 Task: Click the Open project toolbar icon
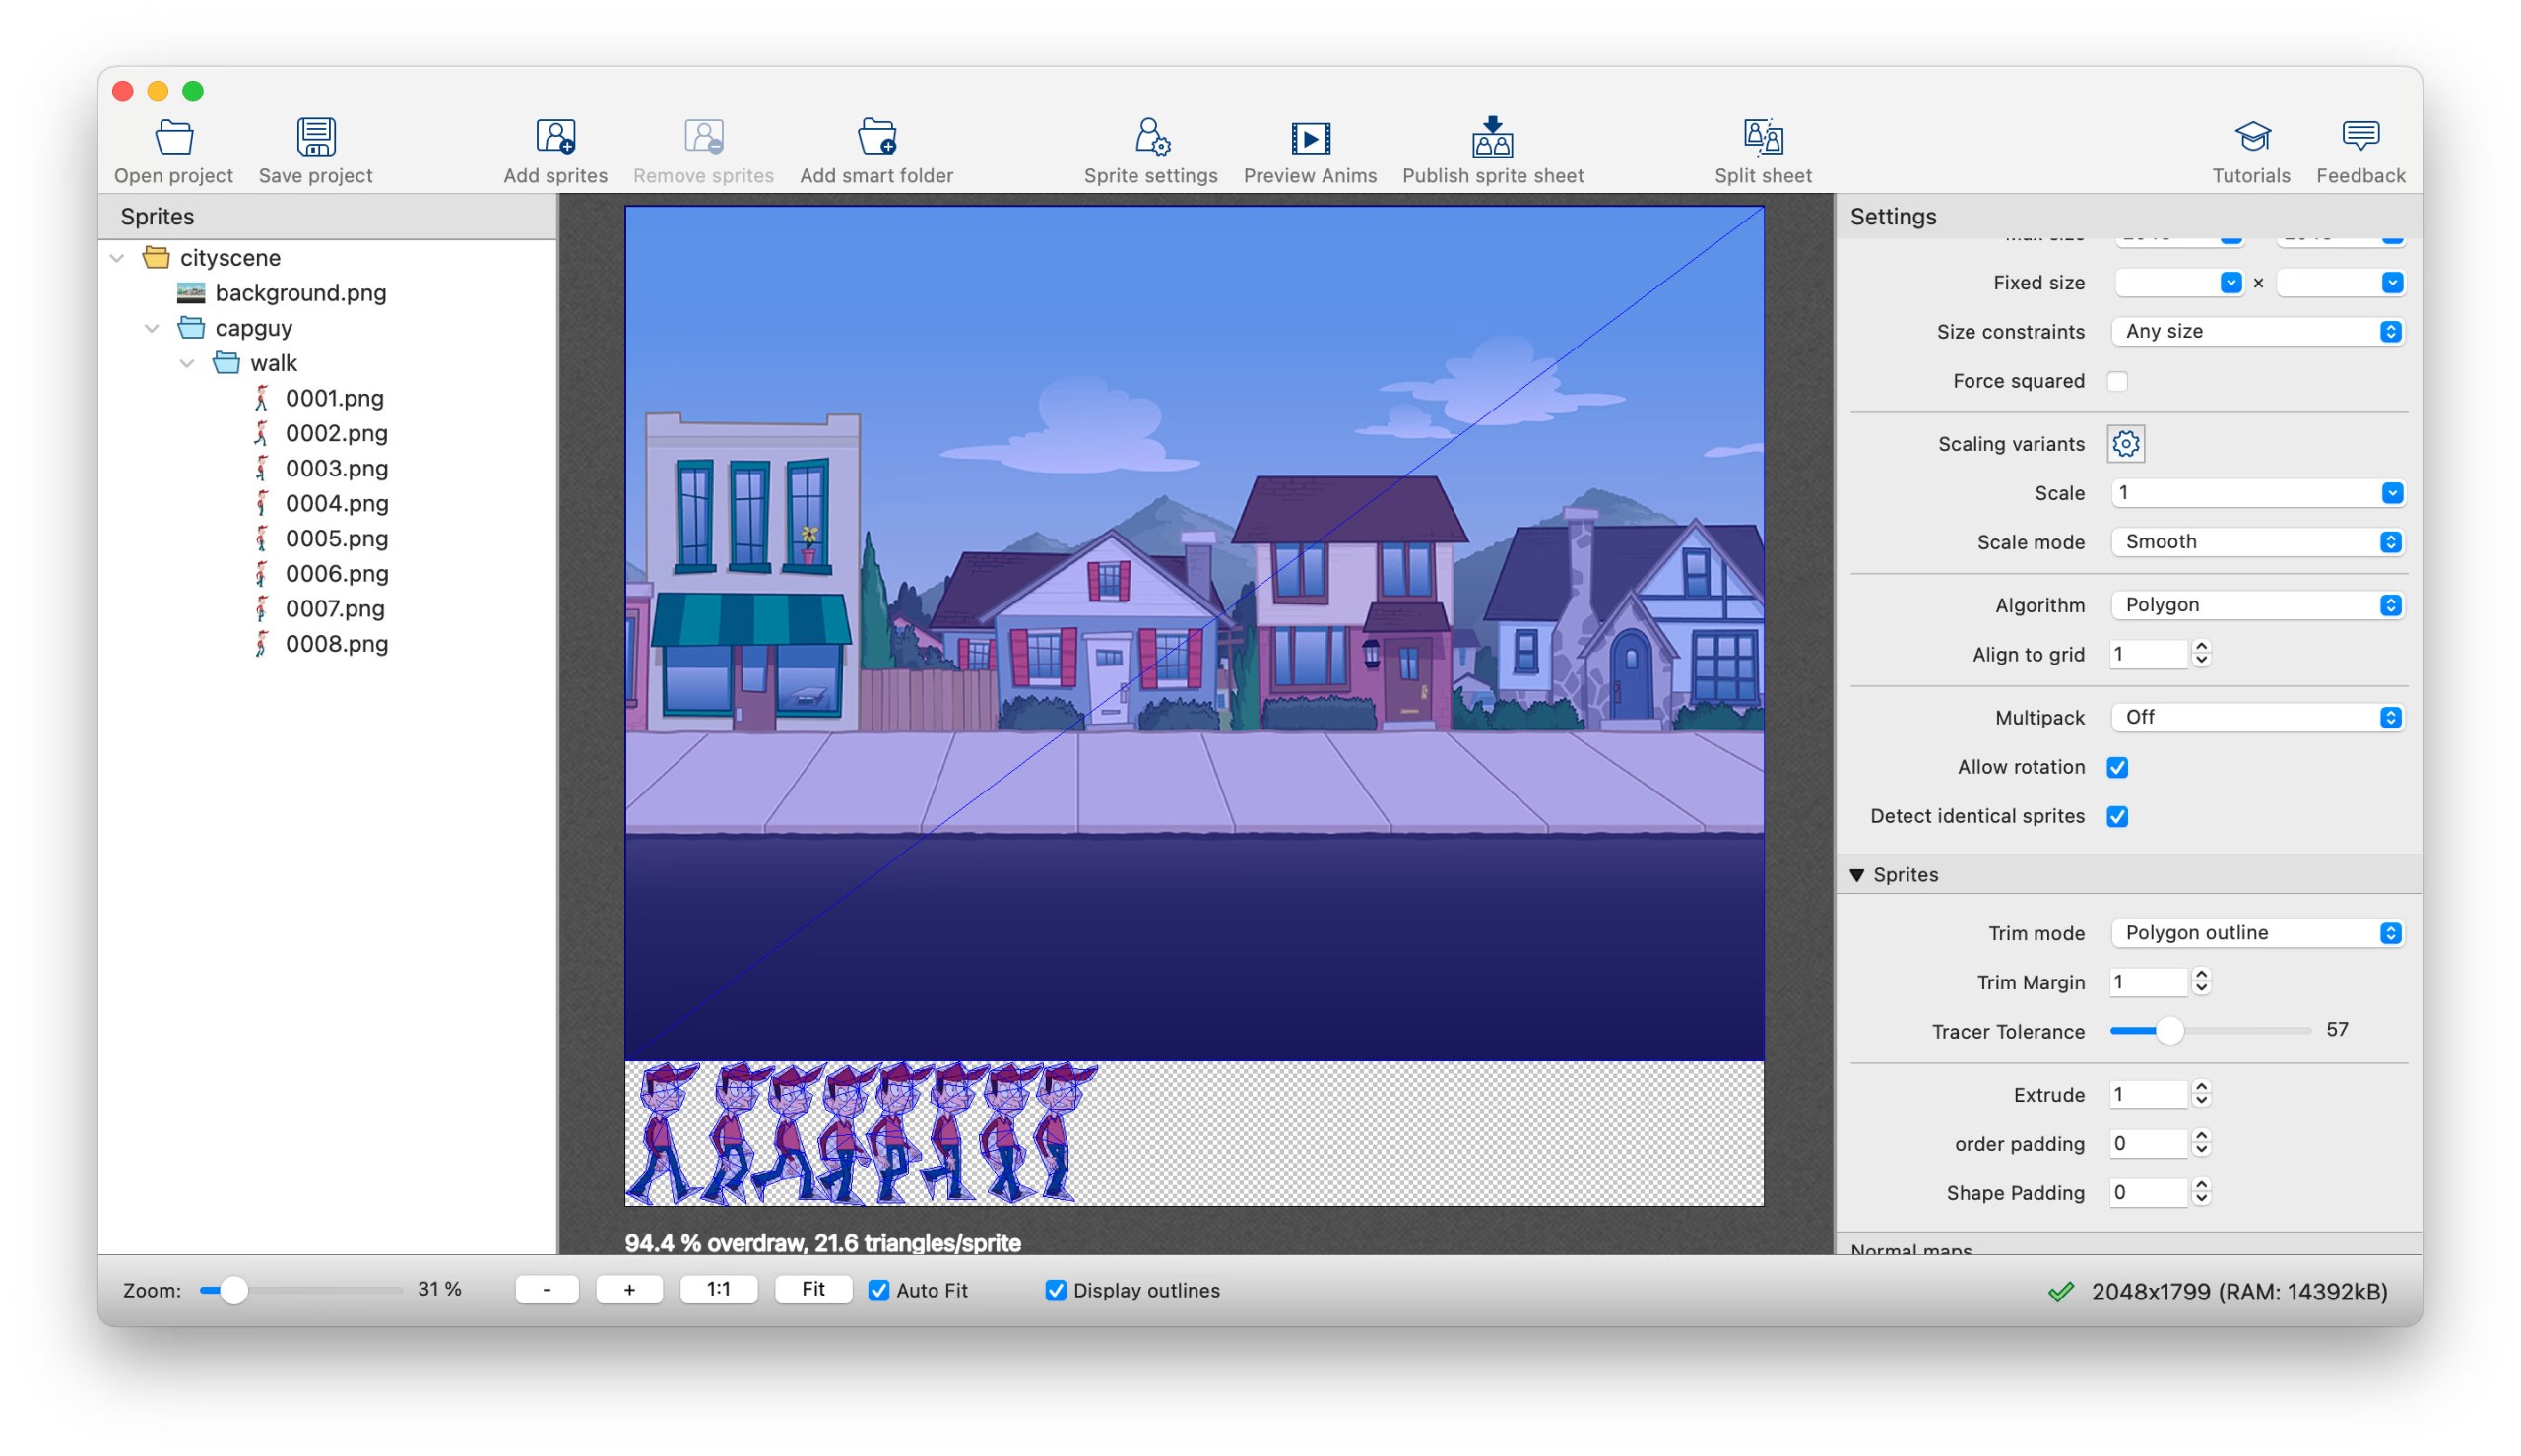click(x=173, y=137)
